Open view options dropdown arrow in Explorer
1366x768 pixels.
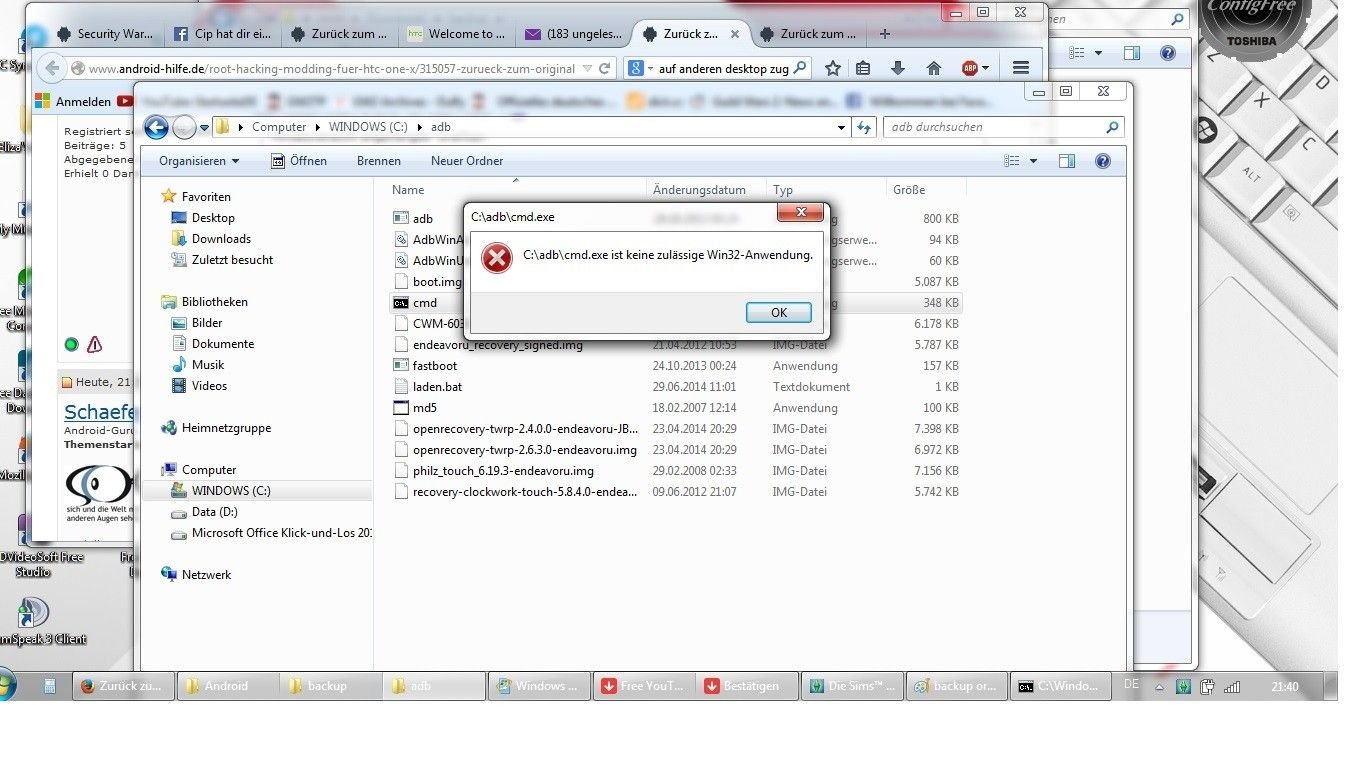(x=1033, y=161)
